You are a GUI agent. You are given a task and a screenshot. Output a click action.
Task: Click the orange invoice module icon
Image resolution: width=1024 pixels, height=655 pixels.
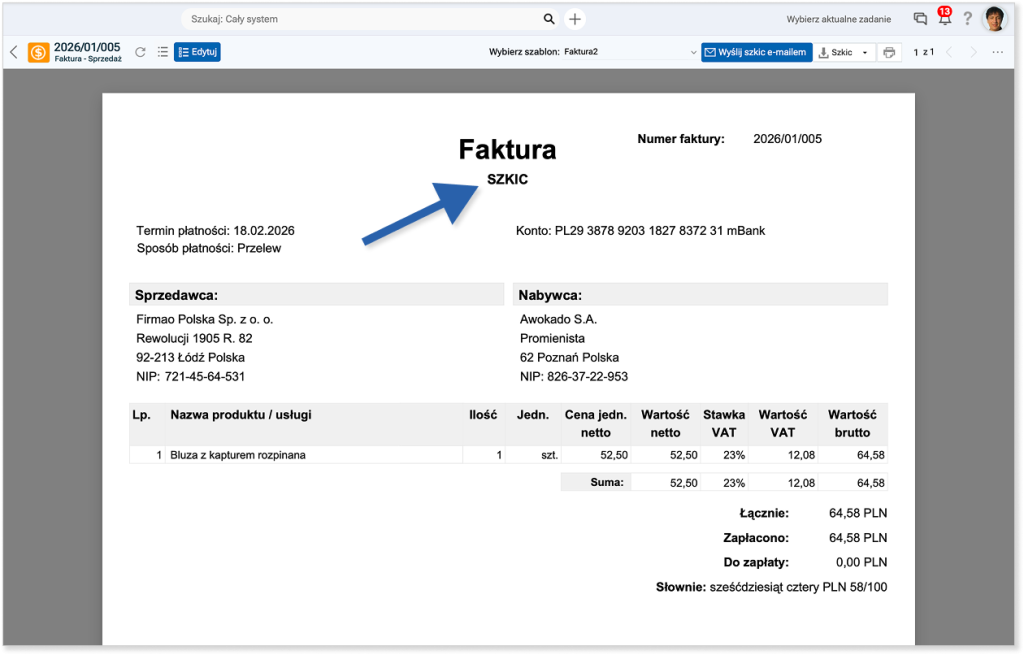pyautogui.click(x=38, y=52)
